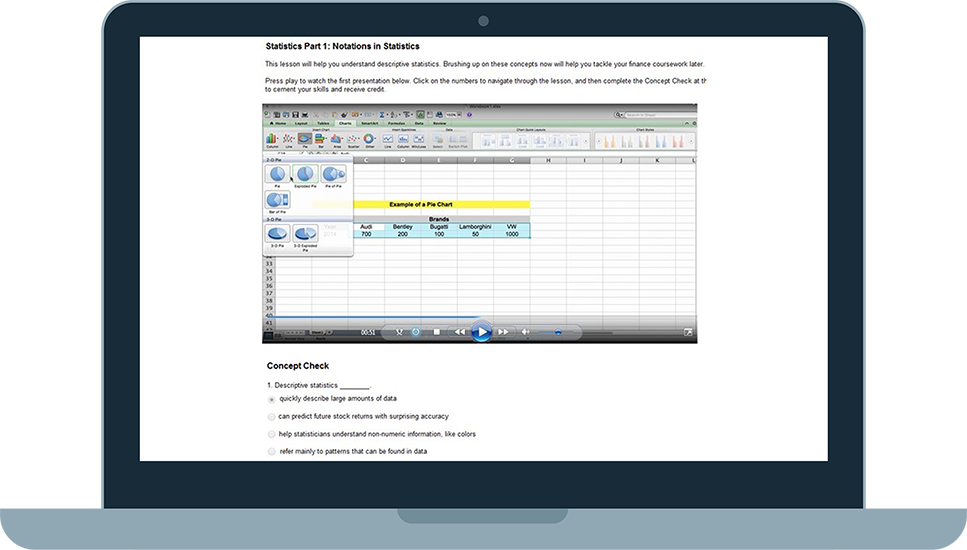
Task: Click the VW cell
Action: click(x=512, y=226)
